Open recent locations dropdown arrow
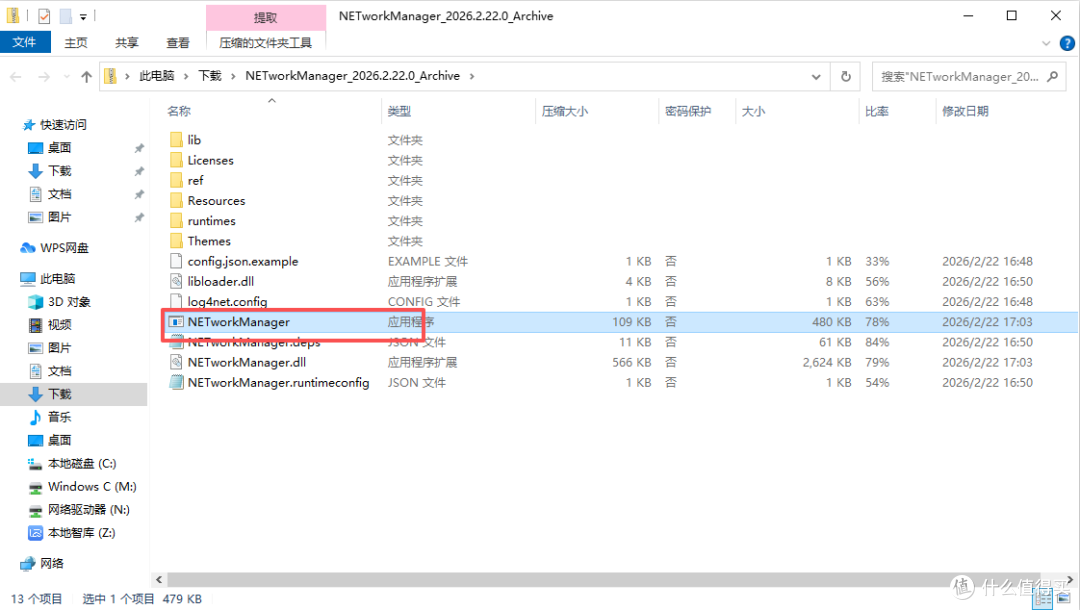 [x=66, y=76]
